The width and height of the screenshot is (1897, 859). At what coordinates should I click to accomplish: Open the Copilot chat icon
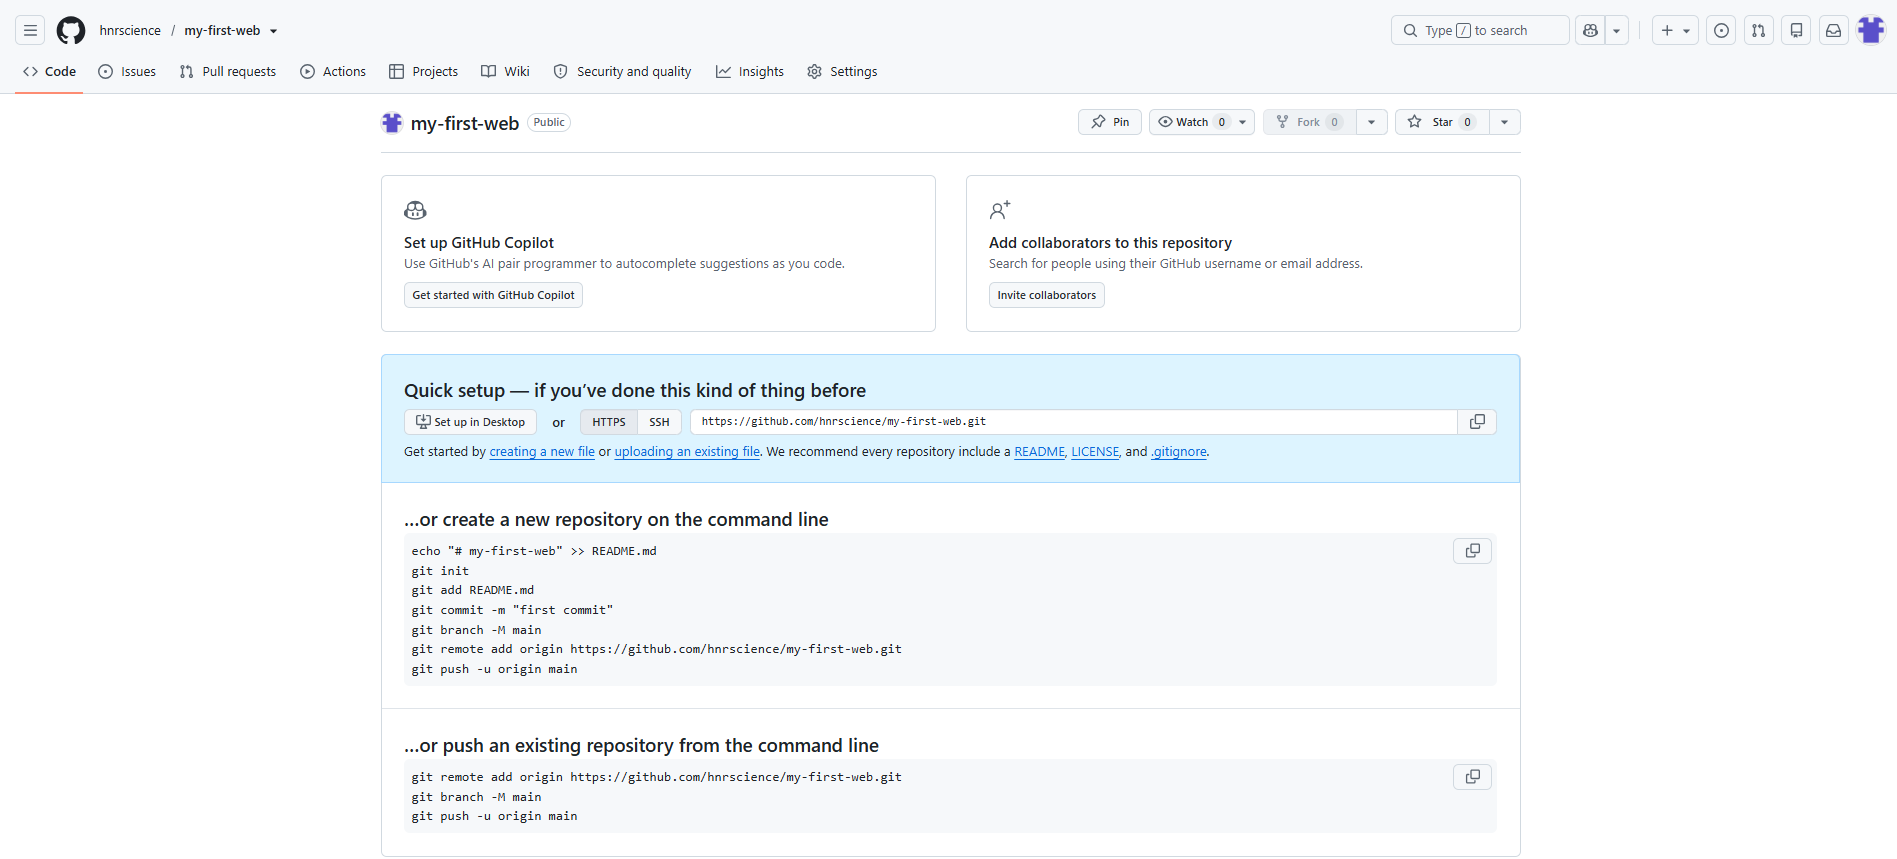tap(1590, 30)
